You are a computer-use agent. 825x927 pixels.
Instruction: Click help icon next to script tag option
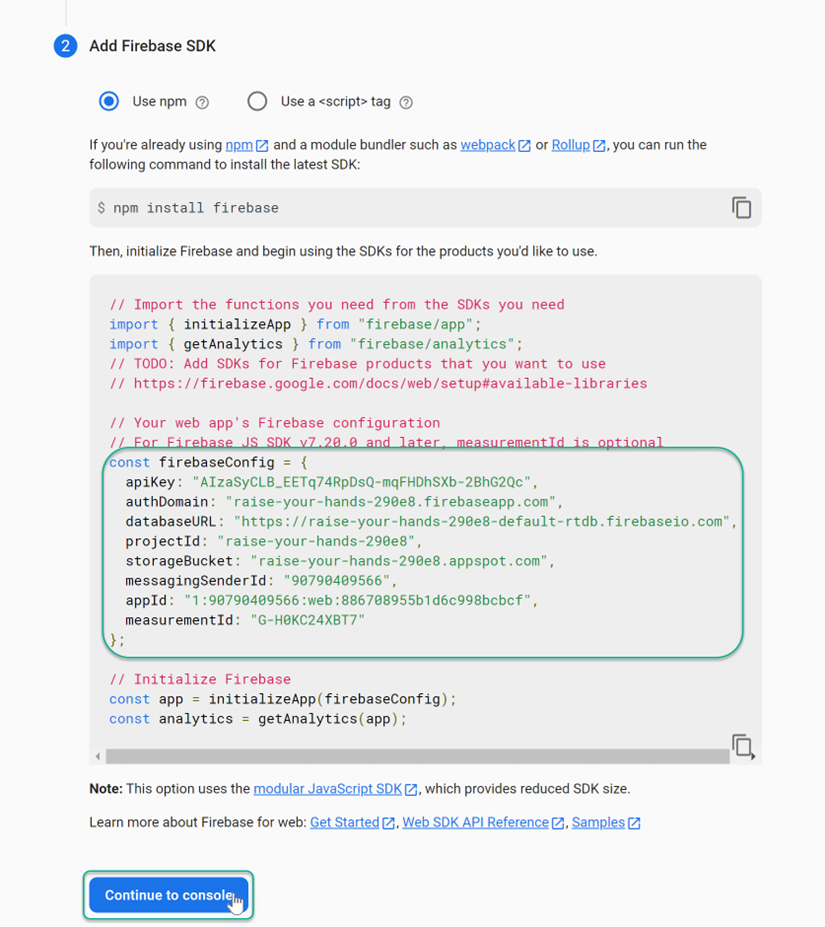pos(405,102)
